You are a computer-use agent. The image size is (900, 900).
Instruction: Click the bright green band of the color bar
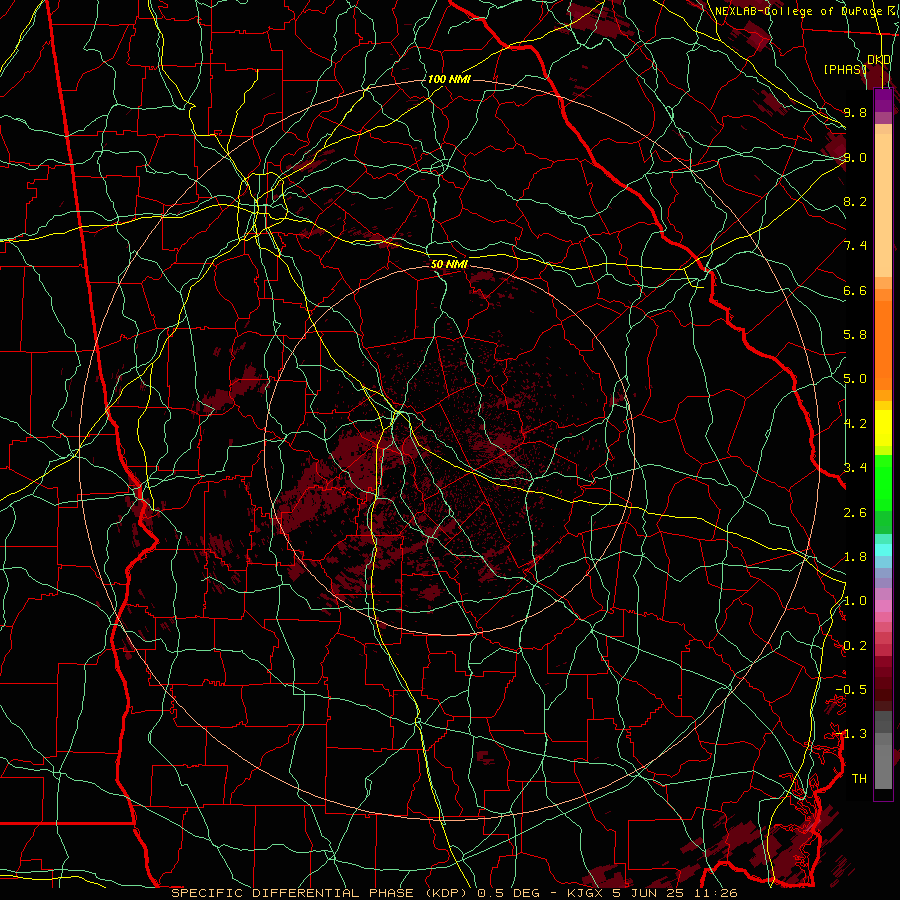[883, 482]
